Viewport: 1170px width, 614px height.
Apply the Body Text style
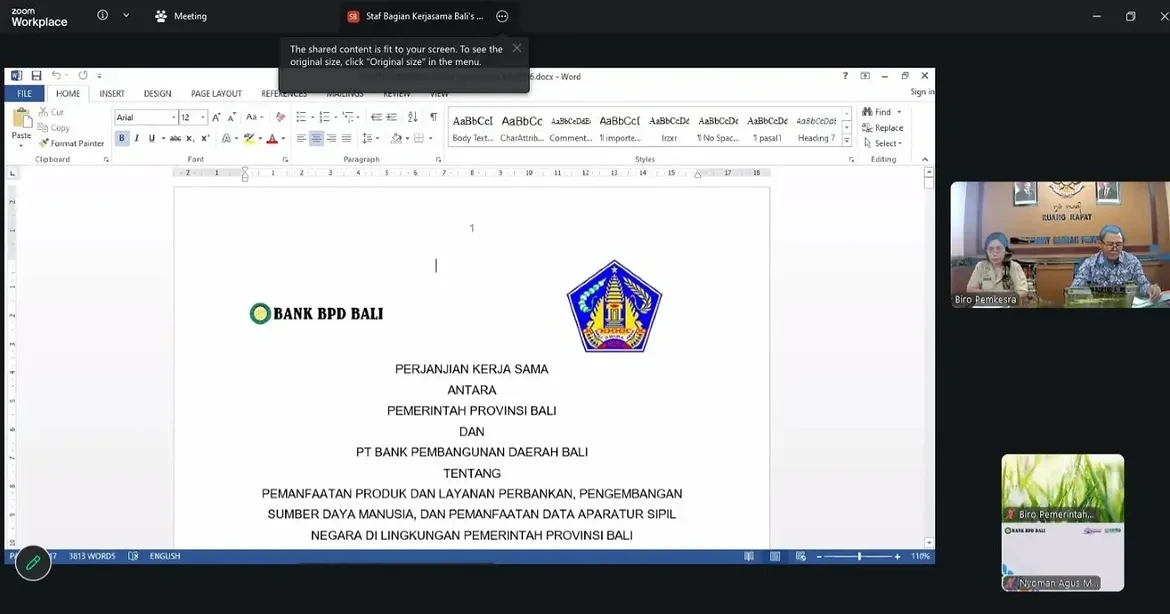(x=473, y=128)
